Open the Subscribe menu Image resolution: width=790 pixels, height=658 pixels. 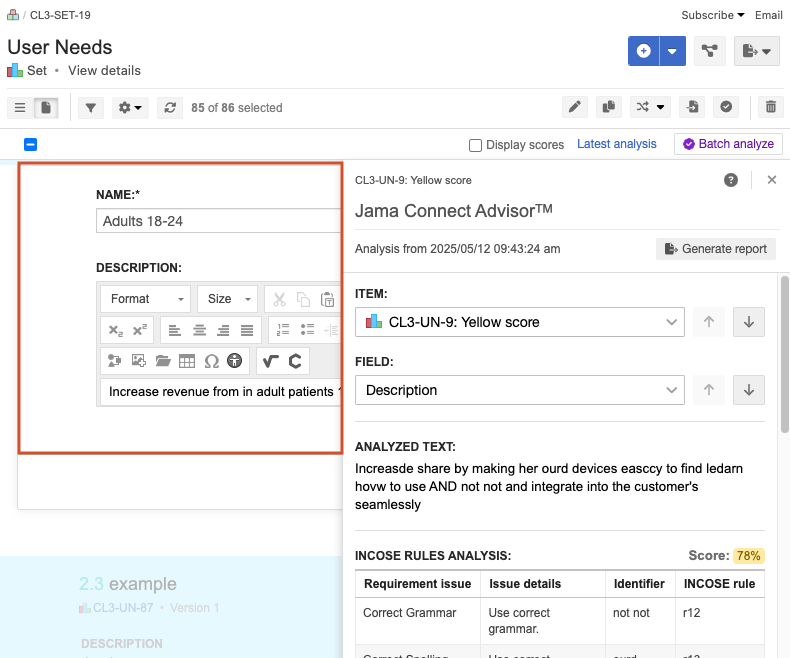coord(712,15)
